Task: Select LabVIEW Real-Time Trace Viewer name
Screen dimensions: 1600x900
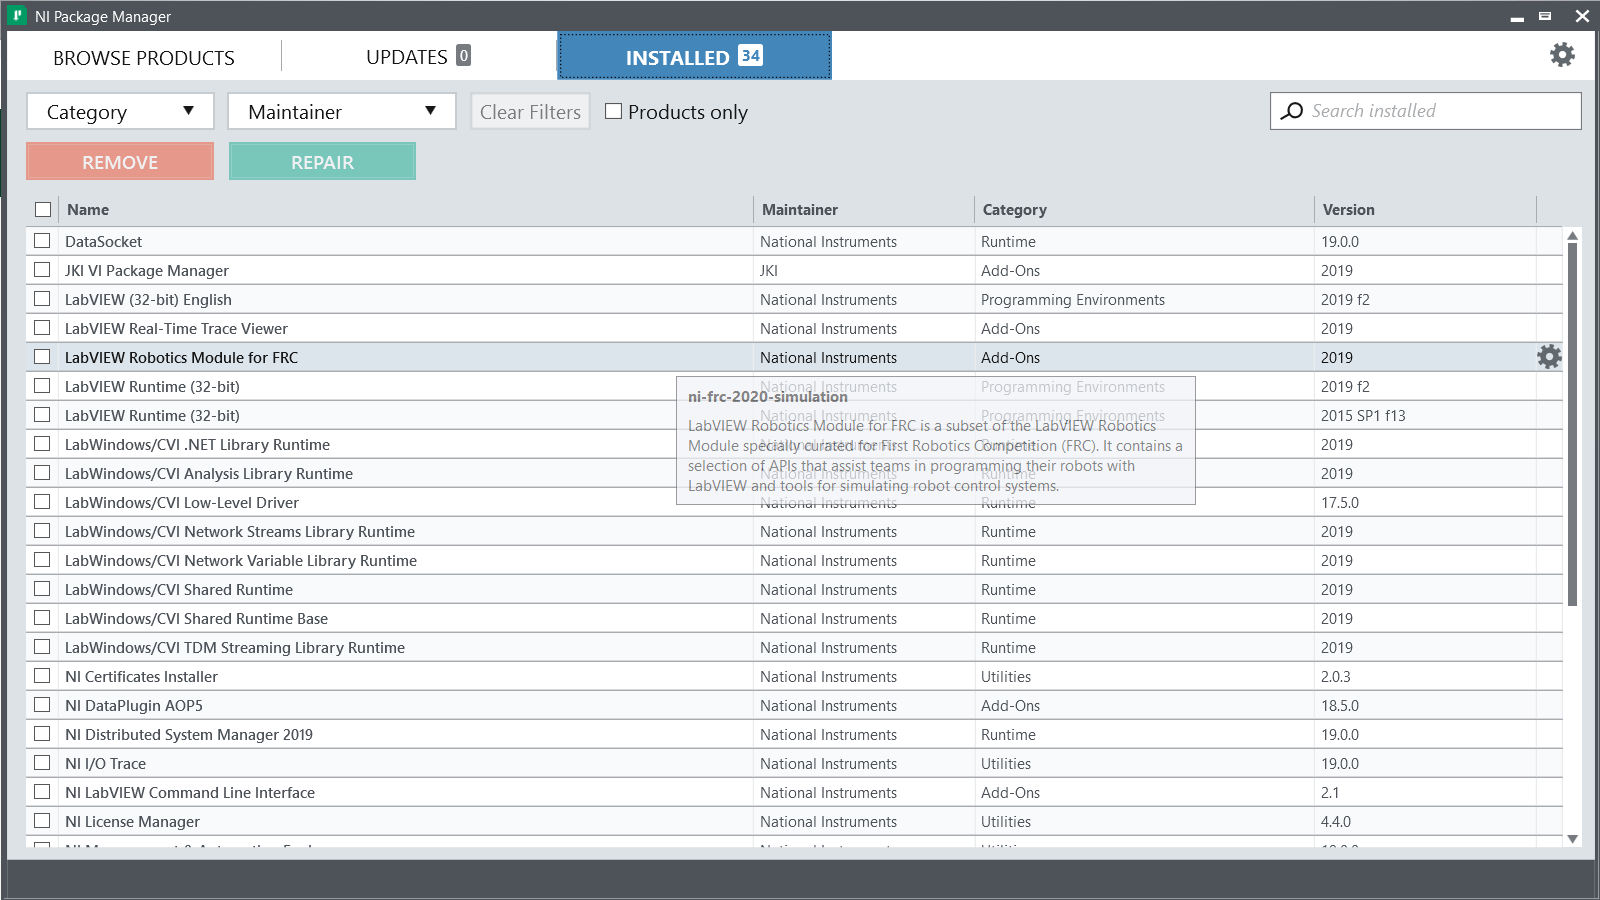Action: (176, 329)
